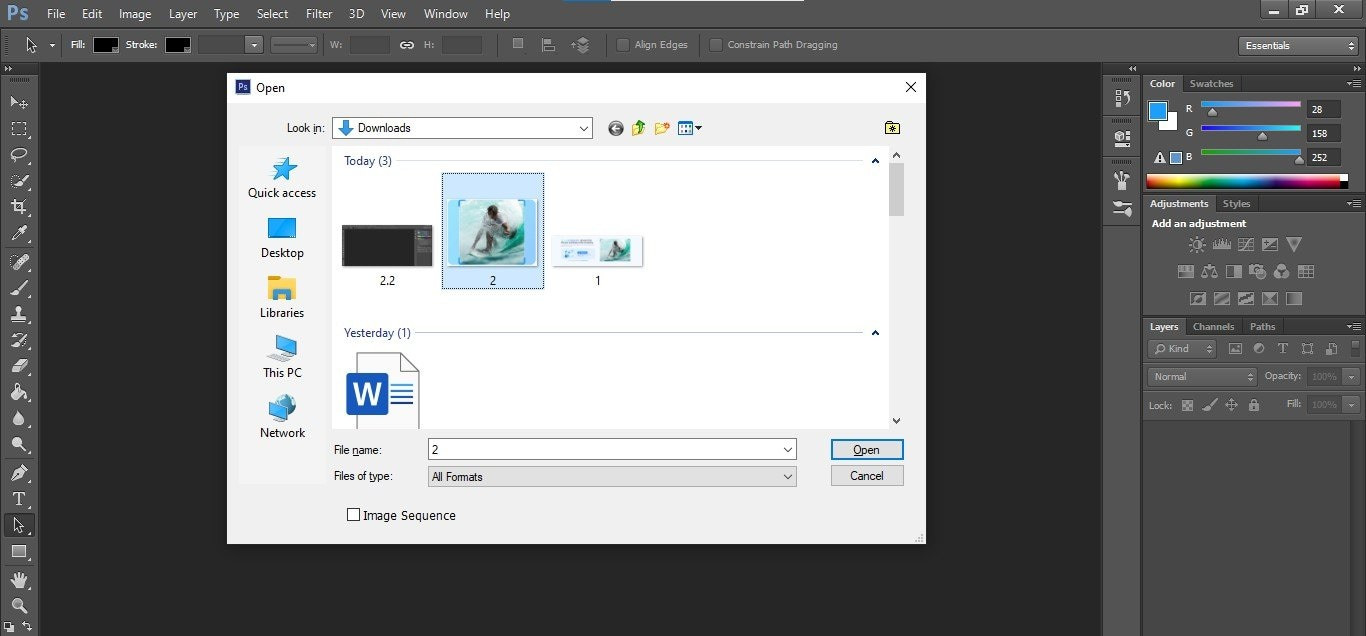This screenshot has width=1366, height=636.
Task: Select the Horizontal Type tool
Action: click(x=19, y=499)
